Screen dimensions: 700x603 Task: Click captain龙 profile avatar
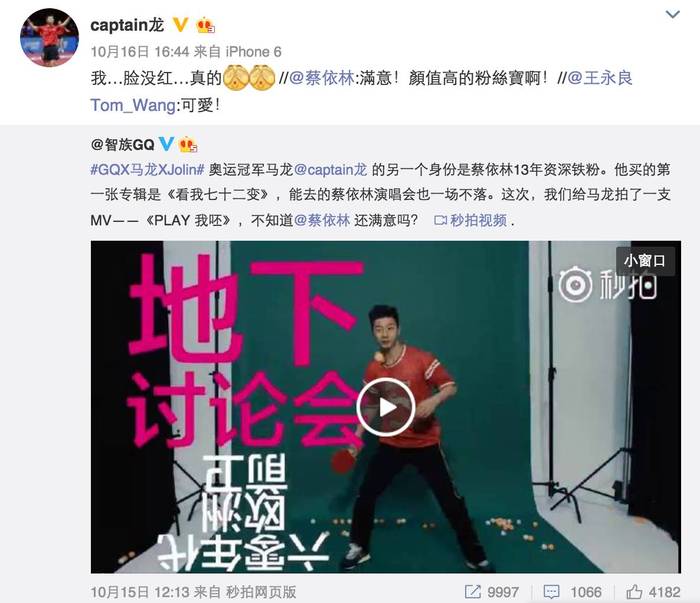[50, 37]
